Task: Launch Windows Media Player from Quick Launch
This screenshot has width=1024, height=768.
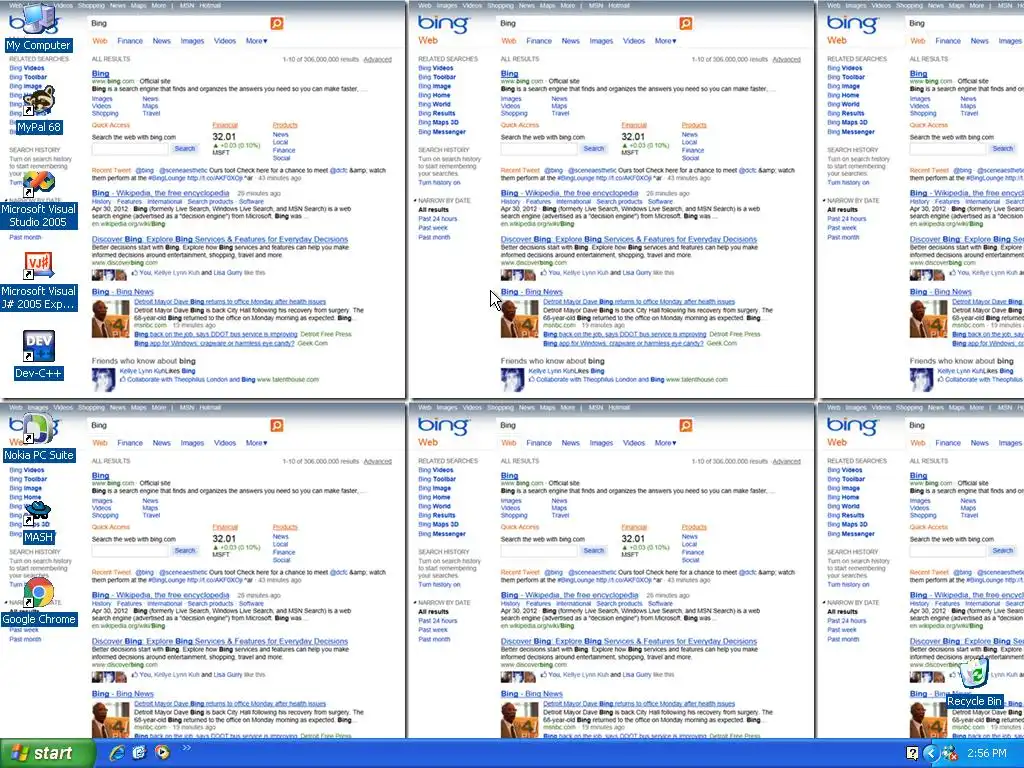Action: tap(162, 753)
